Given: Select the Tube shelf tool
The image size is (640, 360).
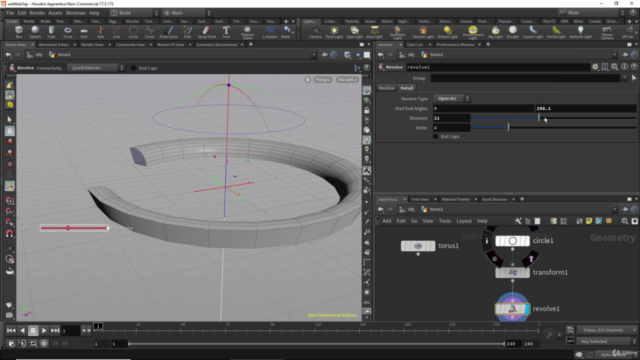Looking at the screenshot, I should [51, 32].
